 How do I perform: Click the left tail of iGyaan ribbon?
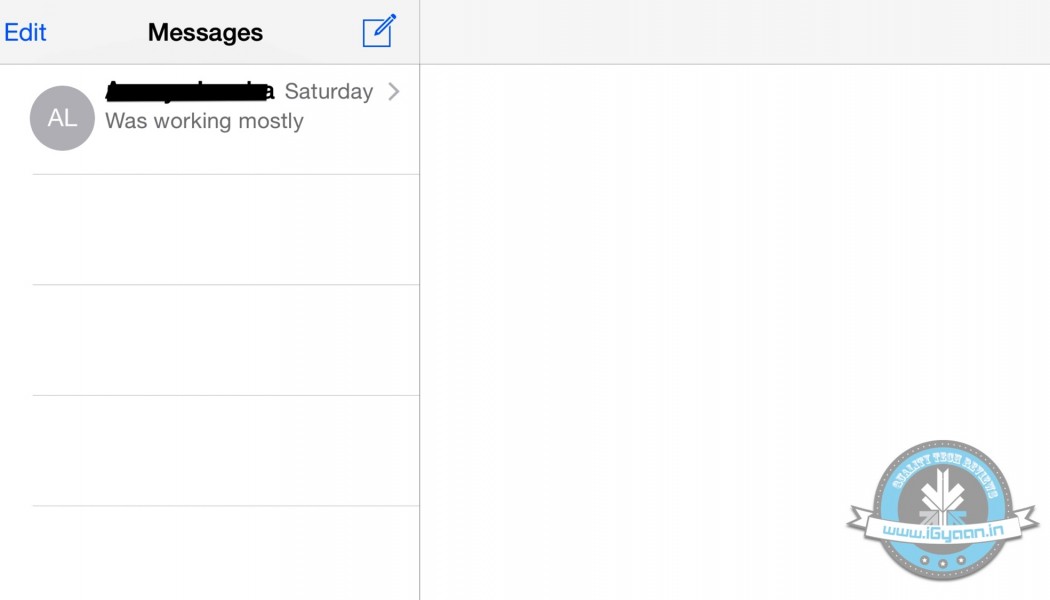click(x=862, y=520)
